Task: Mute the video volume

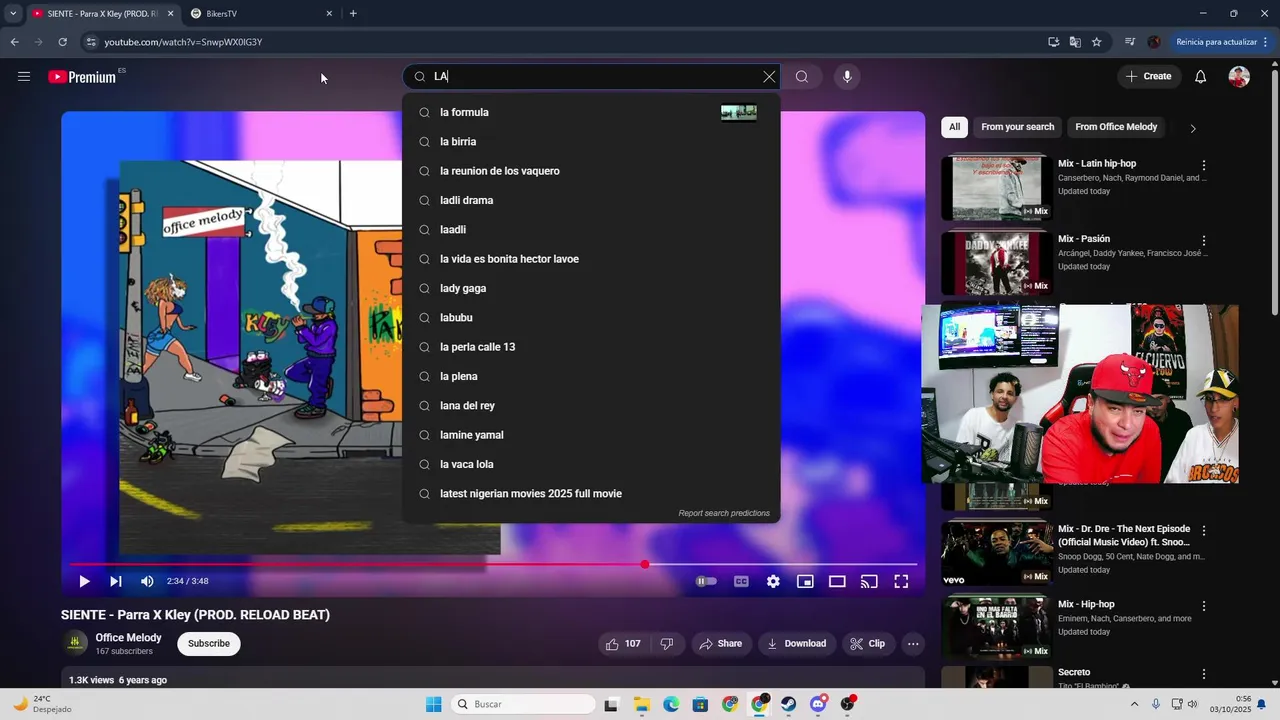Action: (147, 581)
